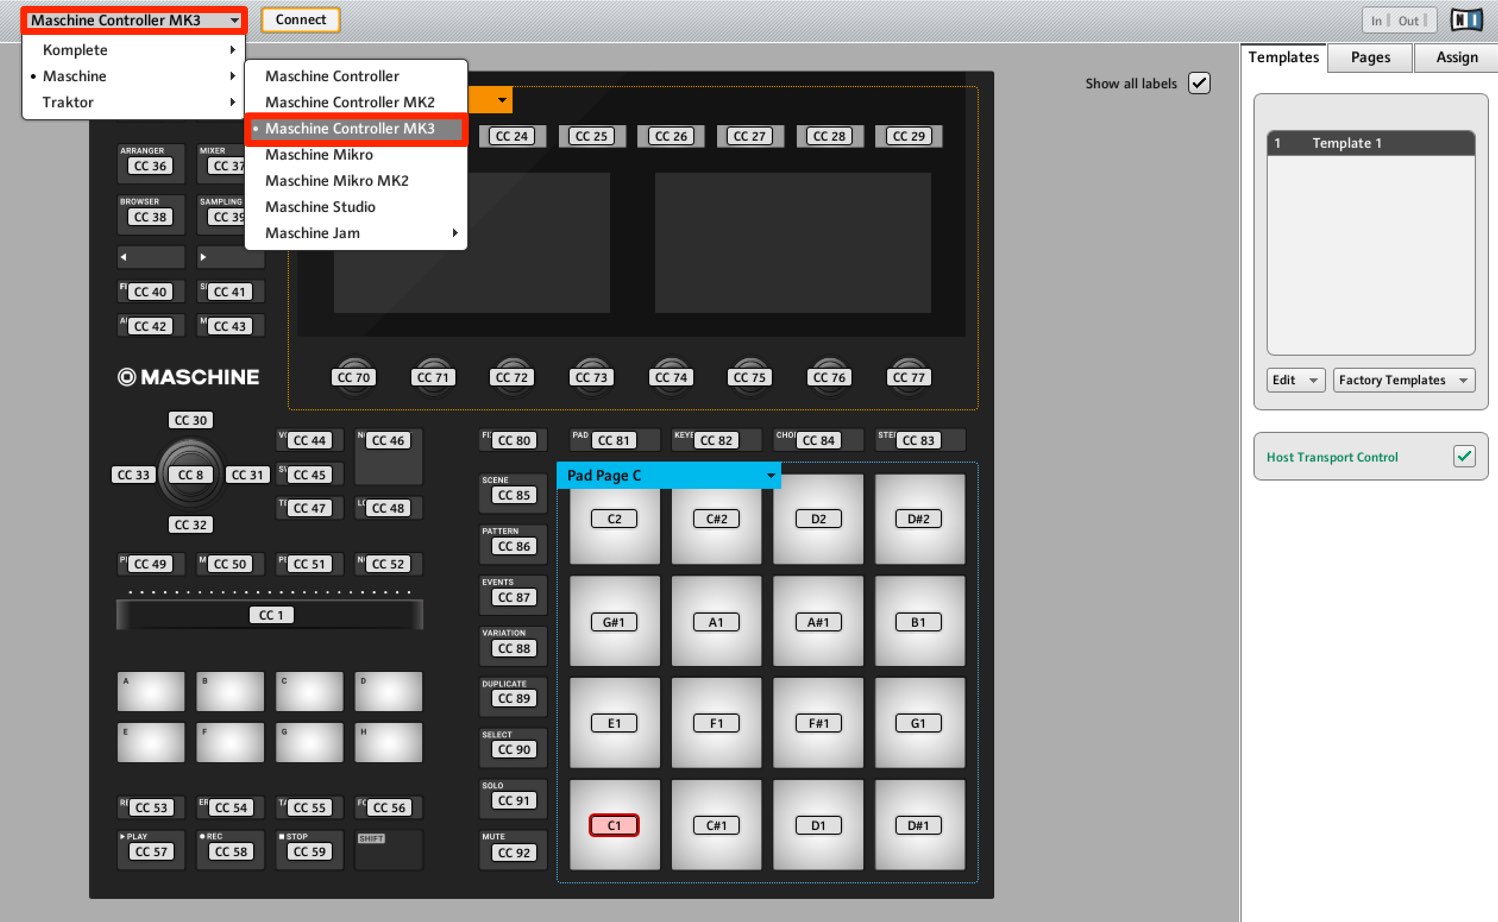1498x922 pixels.
Task: Click the left arrow page button
Action: click(151, 257)
